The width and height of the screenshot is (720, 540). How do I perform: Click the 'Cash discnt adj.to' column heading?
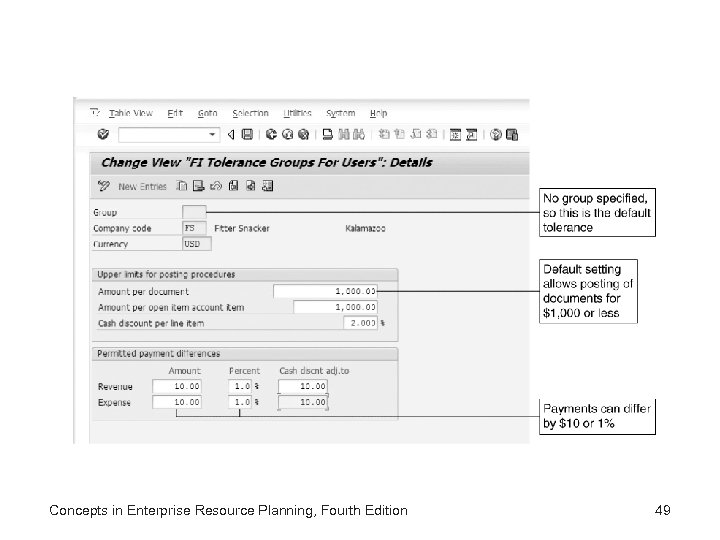(x=314, y=371)
